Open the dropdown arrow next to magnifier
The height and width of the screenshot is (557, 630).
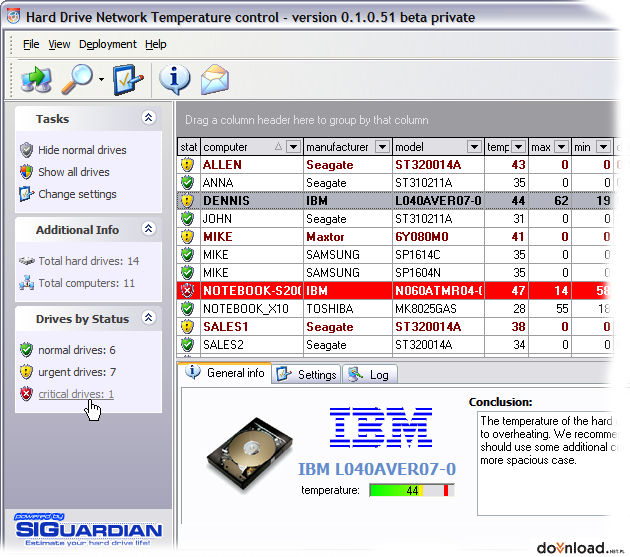(101, 80)
